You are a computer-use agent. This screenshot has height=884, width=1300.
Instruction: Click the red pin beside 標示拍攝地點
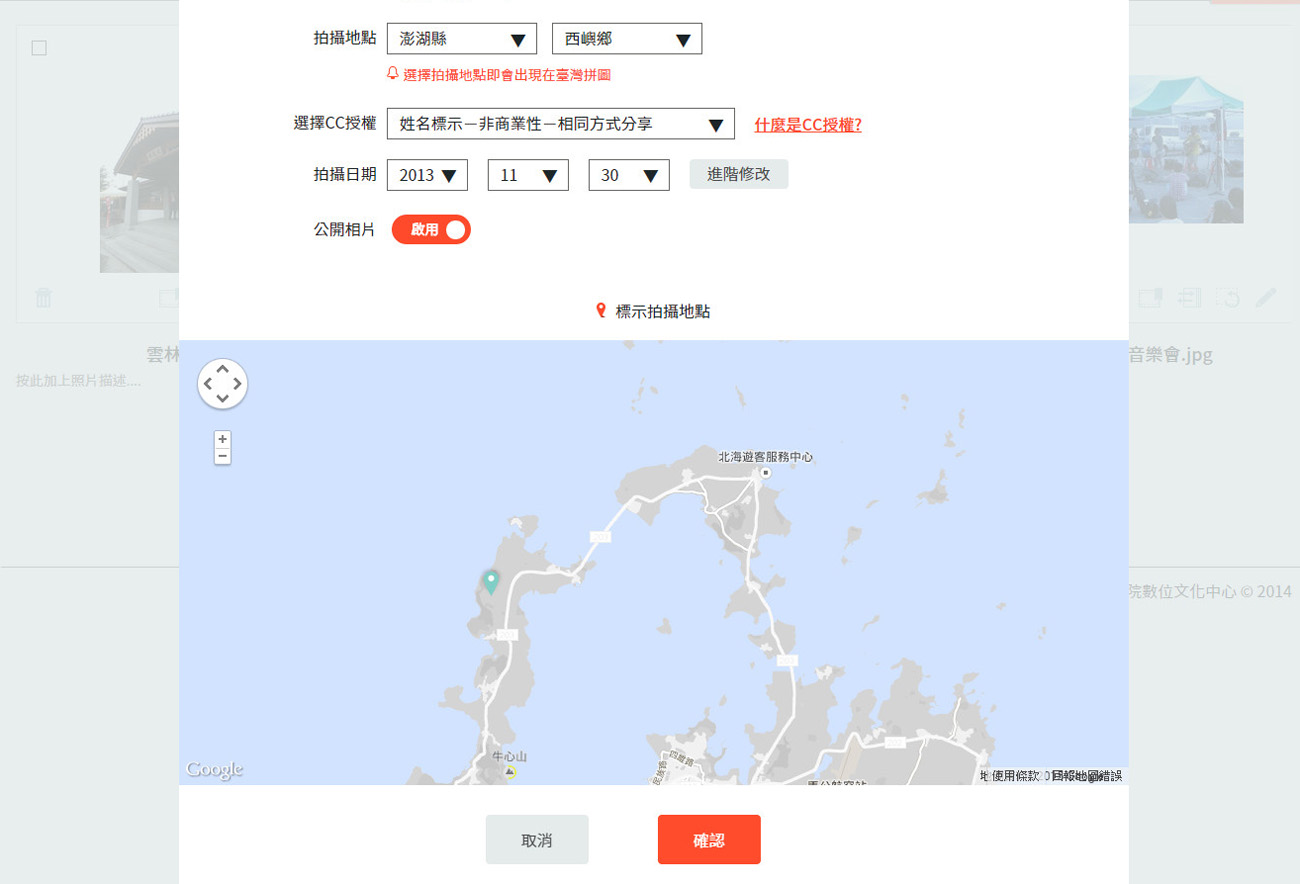[600, 311]
